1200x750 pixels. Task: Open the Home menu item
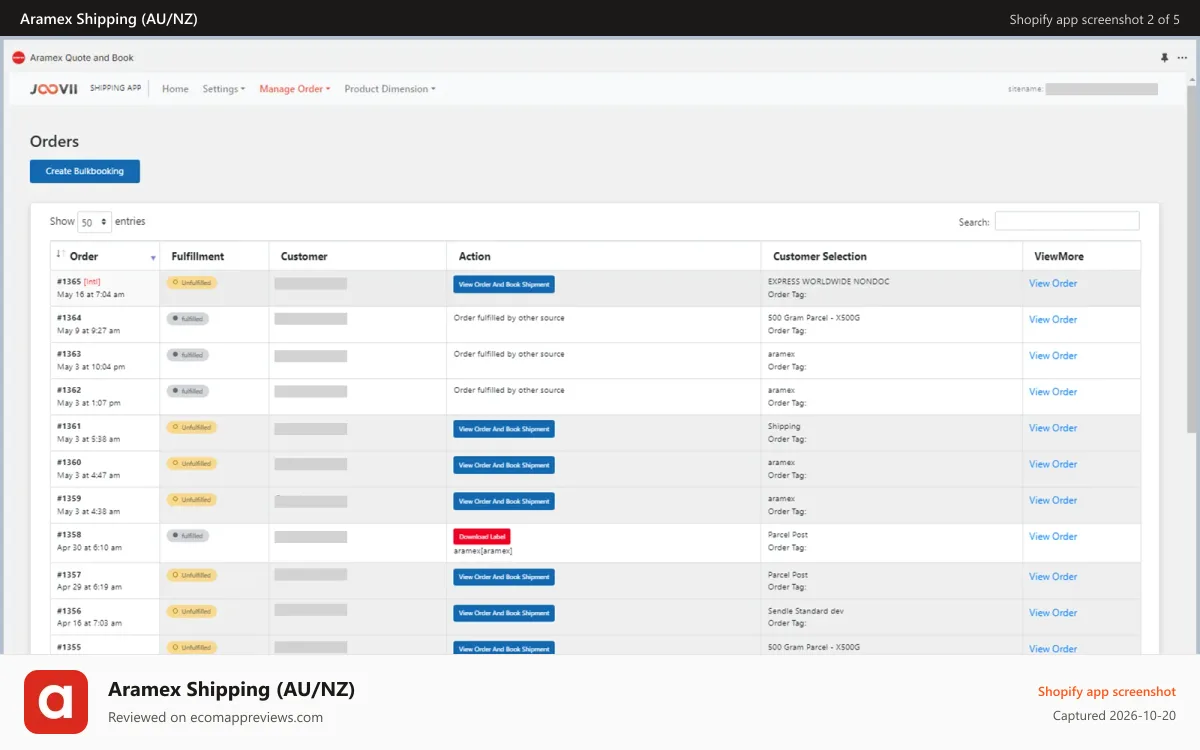[x=175, y=89]
